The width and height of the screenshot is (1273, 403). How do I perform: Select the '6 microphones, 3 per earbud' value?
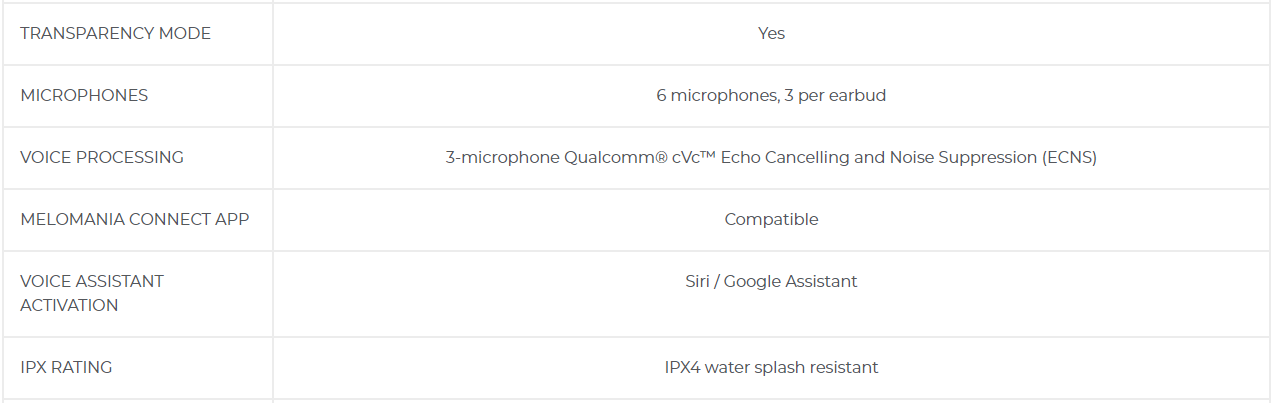(x=771, y=95)
